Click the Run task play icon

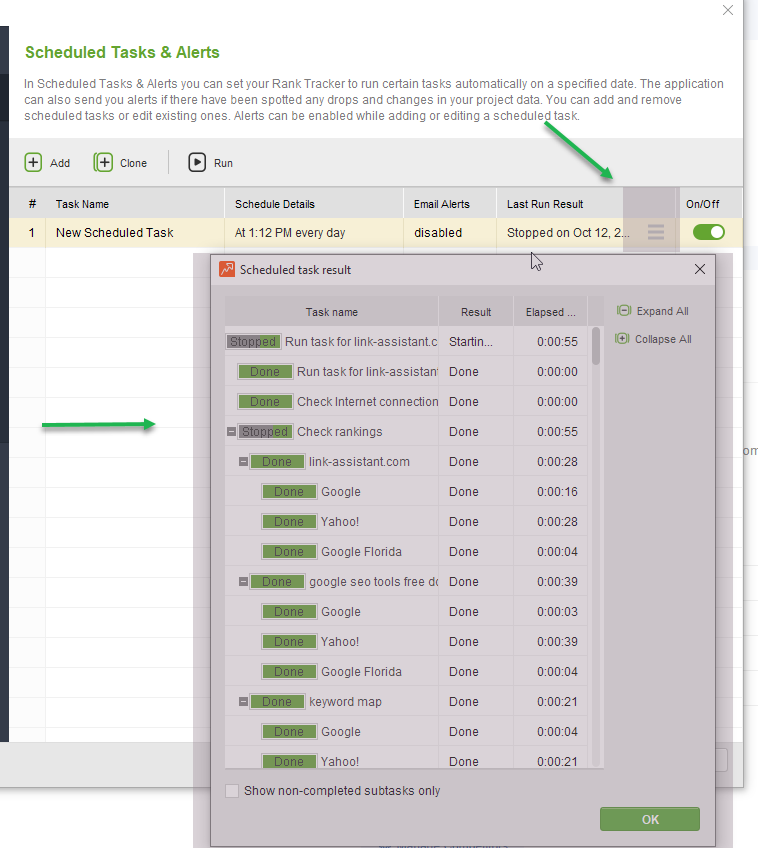click(x=197, y=163)
